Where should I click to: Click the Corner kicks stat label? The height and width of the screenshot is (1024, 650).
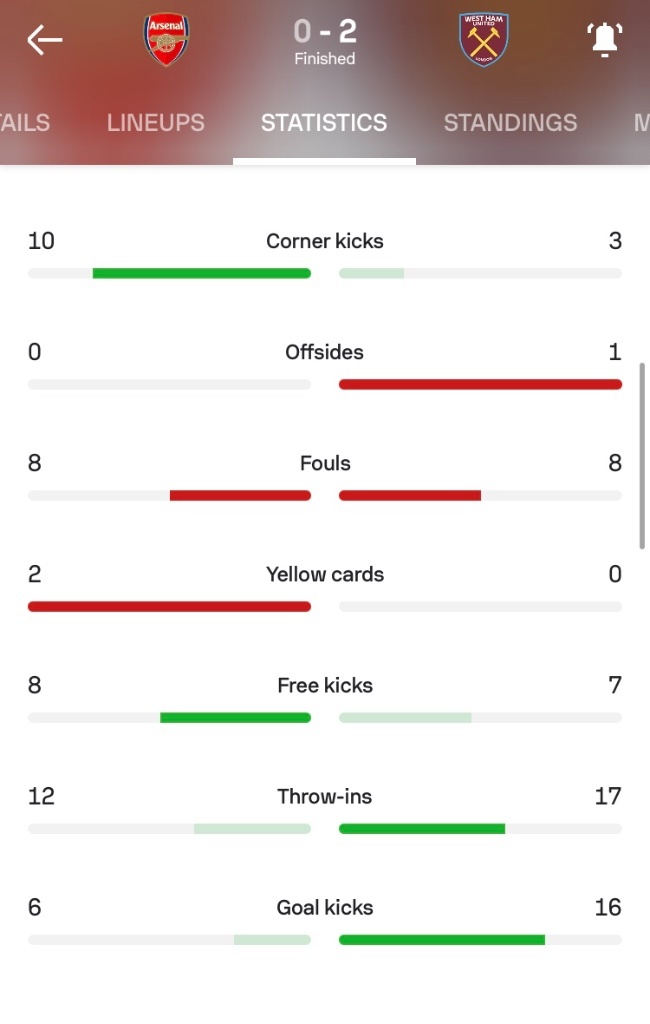tap(325, 241)
